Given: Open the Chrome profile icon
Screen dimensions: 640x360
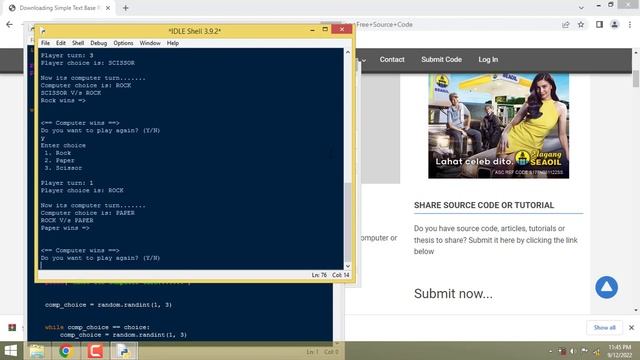Looking at the screenshot, I should tap(614, 24).
